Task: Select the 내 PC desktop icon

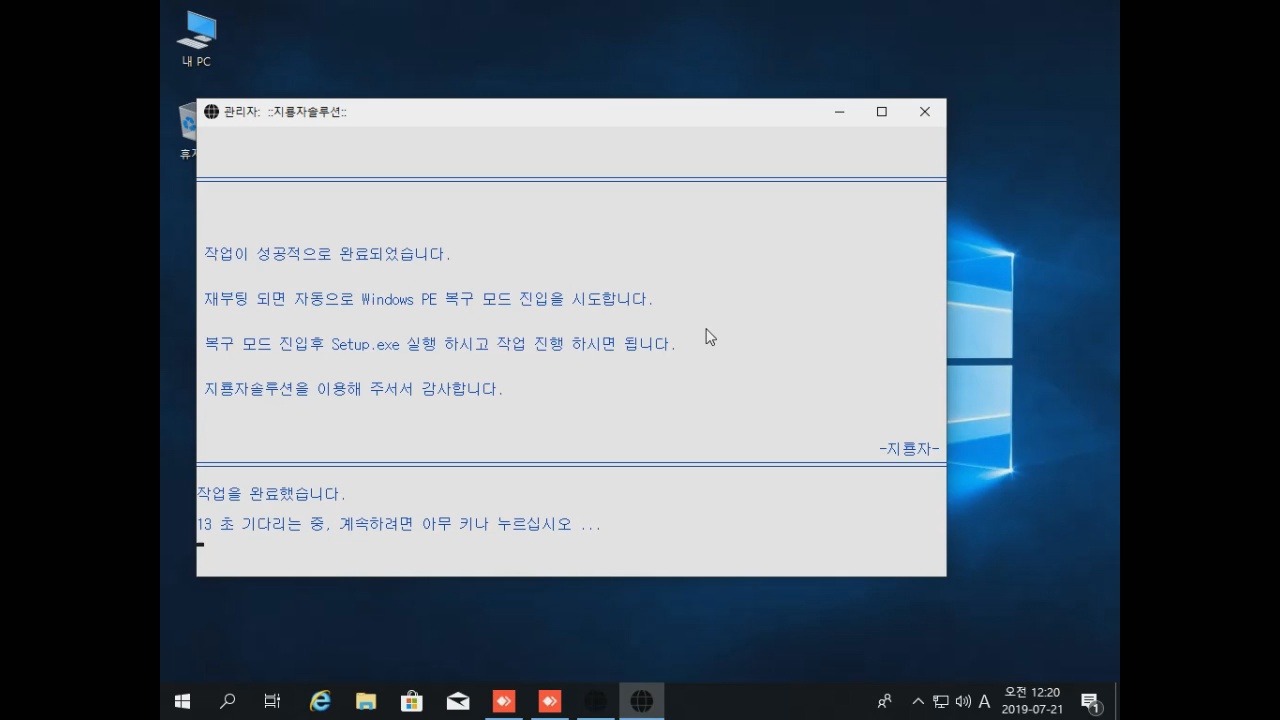Action: click(x=196, y=40)
